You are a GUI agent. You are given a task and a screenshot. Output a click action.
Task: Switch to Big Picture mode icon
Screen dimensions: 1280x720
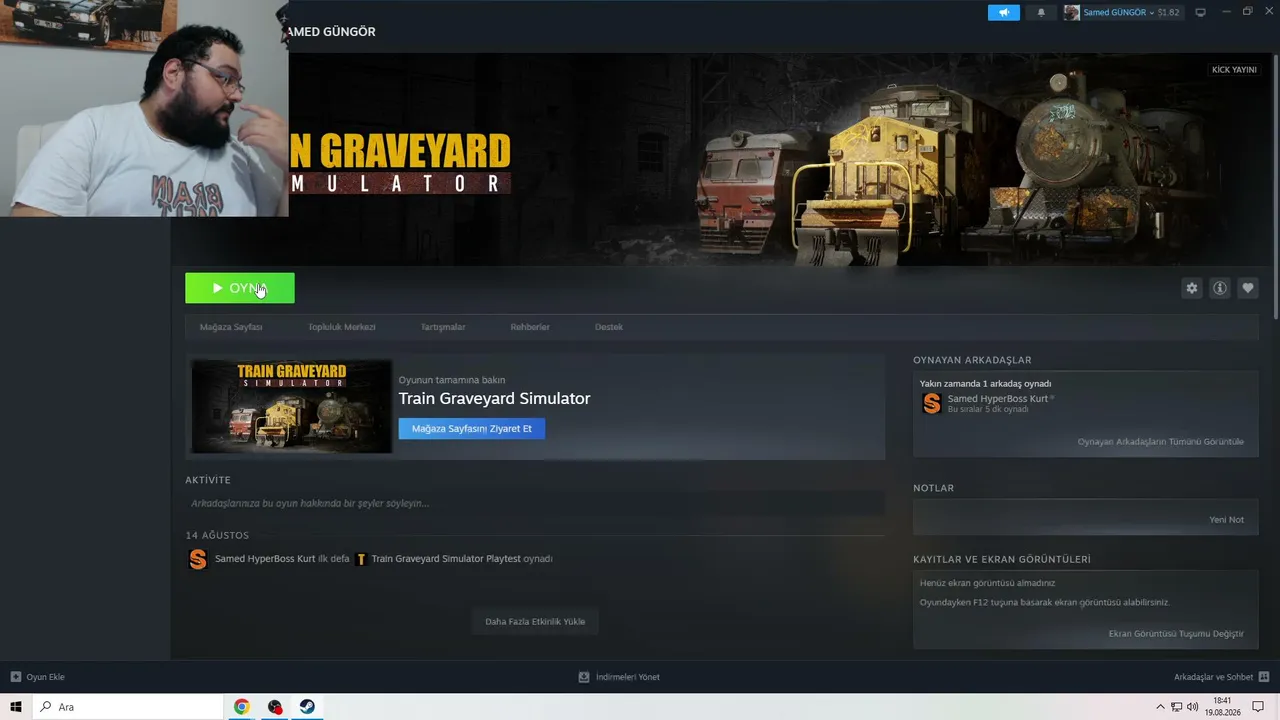[1201, 13]
